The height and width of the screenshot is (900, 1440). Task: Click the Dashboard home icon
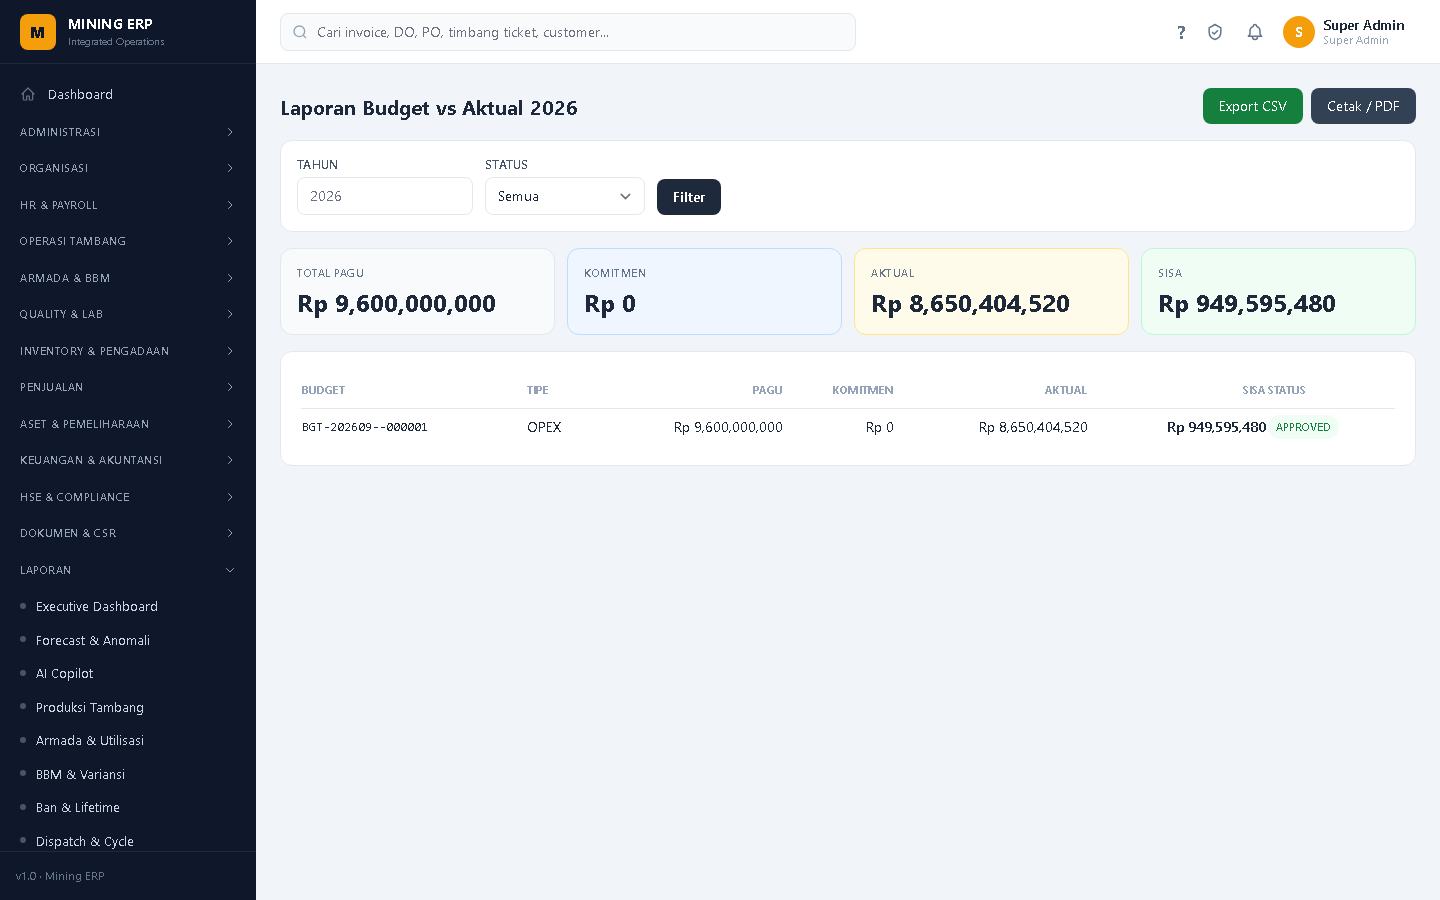tap(28, 94)
